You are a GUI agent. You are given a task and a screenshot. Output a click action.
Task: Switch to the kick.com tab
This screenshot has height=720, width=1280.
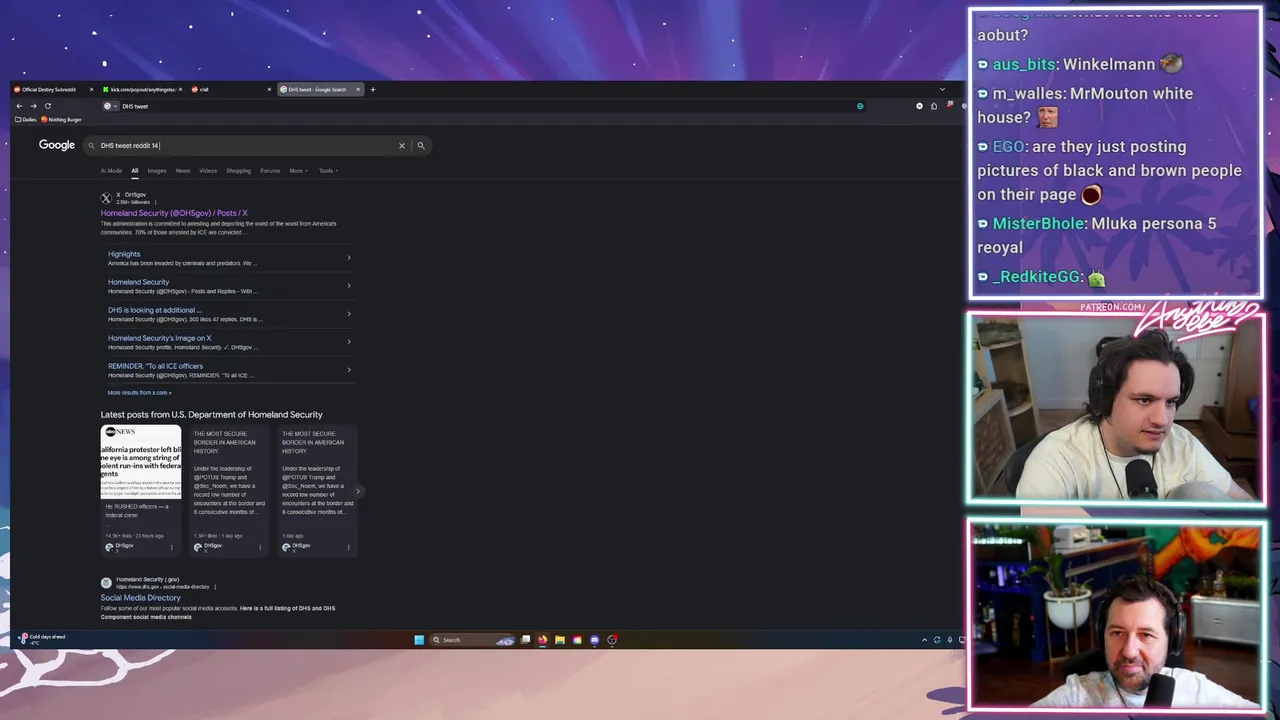(140, 89)
